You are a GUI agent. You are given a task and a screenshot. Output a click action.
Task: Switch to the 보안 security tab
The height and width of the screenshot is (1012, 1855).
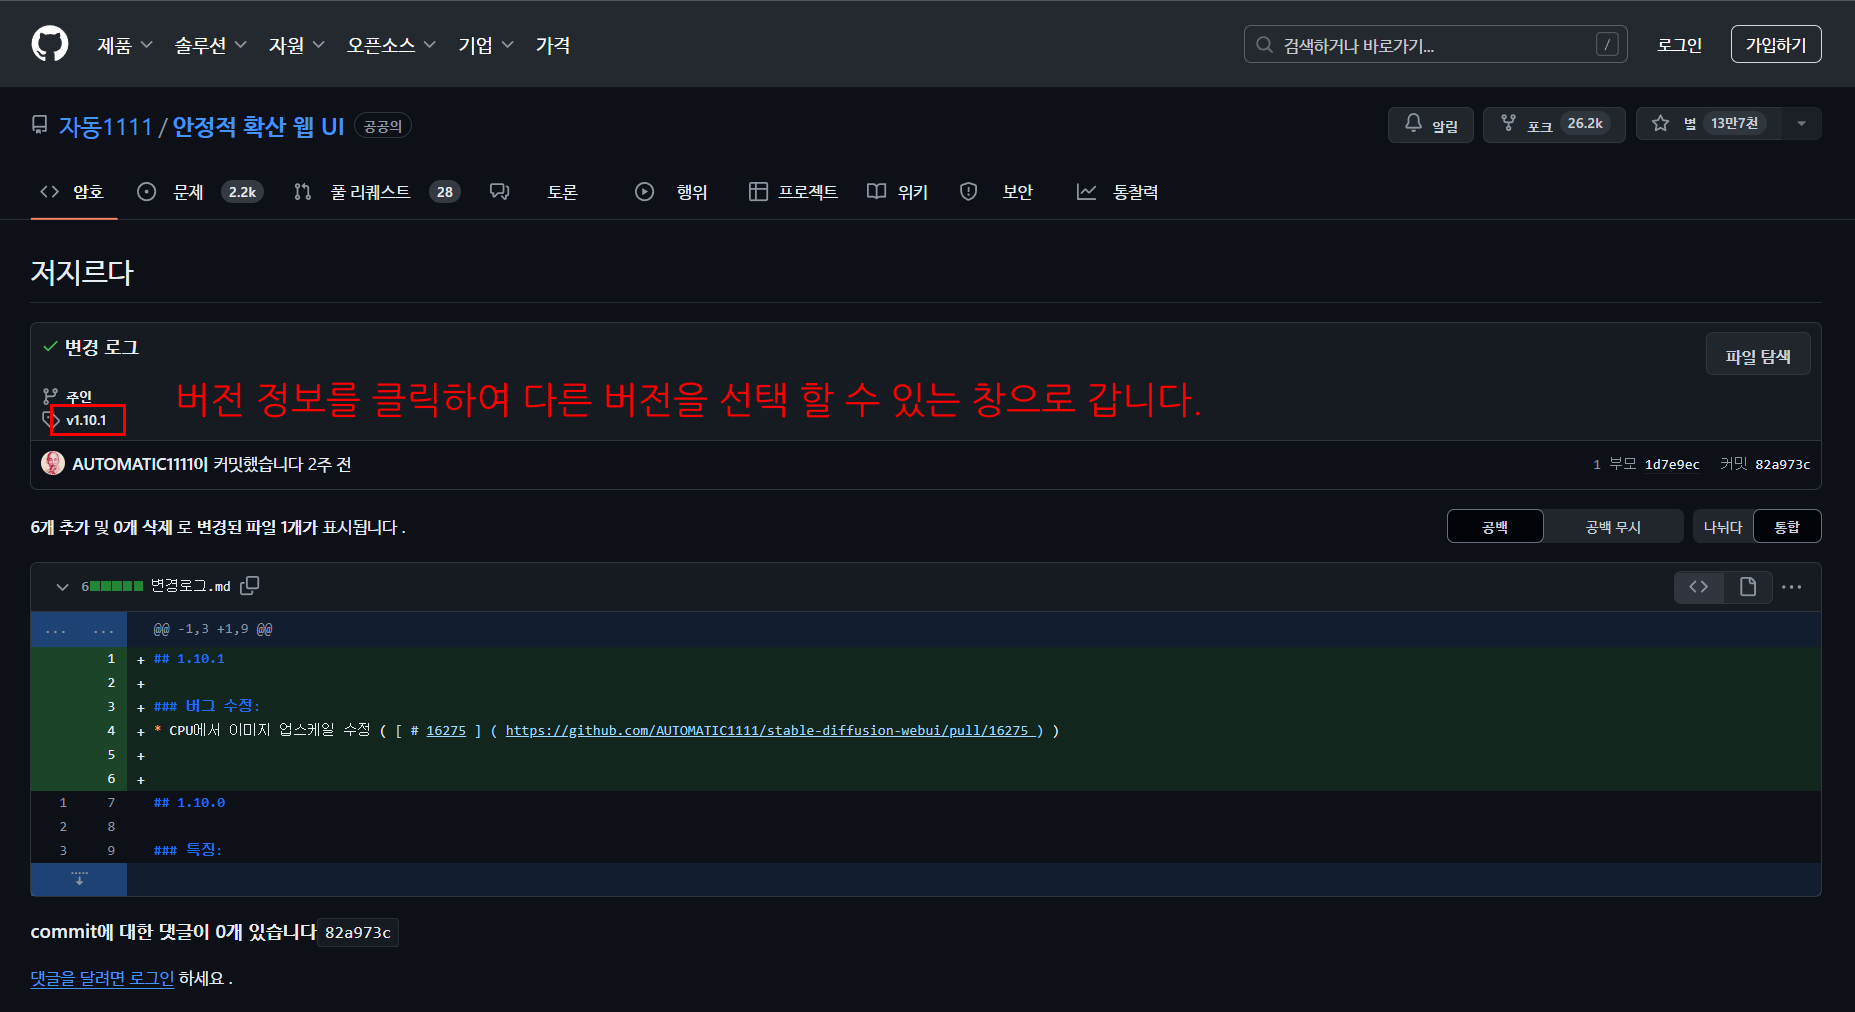[996, 191]
